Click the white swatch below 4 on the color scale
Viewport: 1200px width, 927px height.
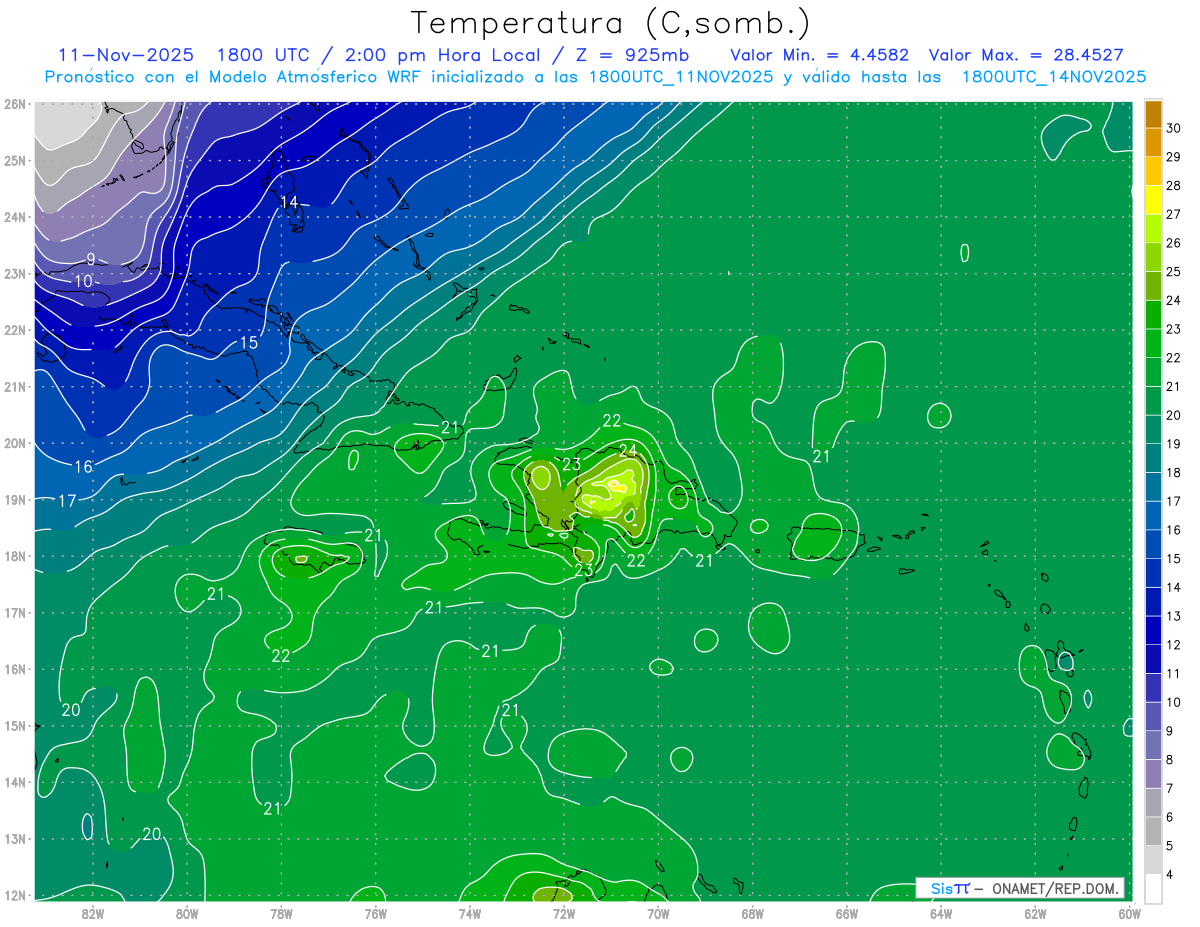[x=1153, y=888]
